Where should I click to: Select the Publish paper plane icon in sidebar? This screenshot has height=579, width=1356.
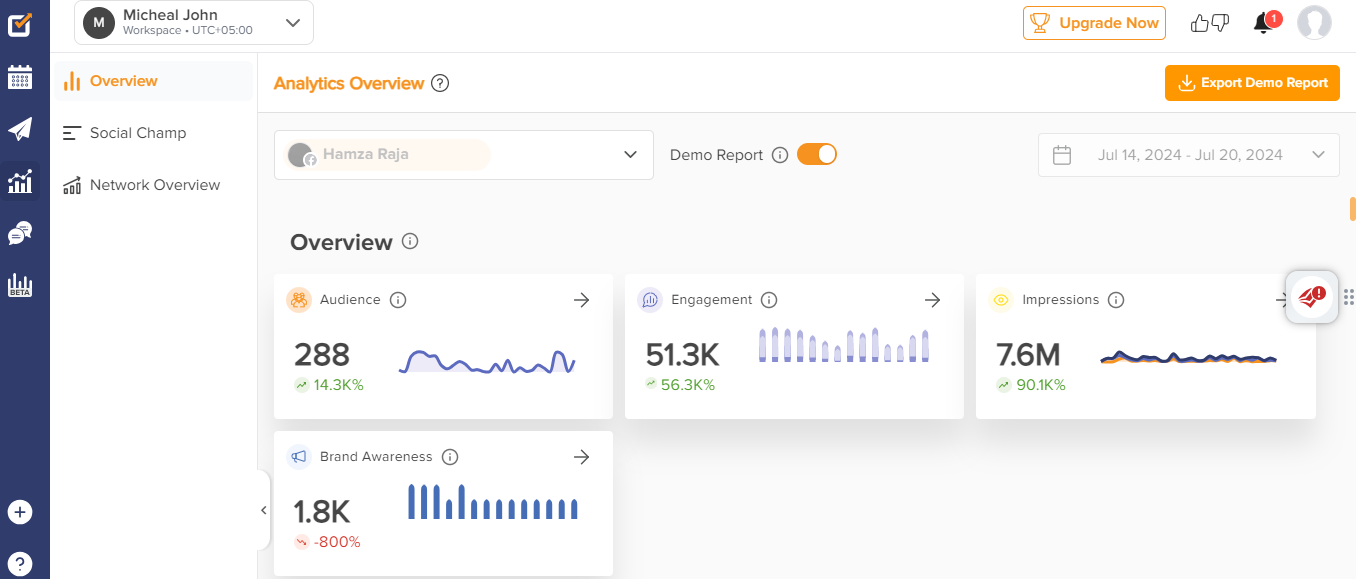[20, 128]
